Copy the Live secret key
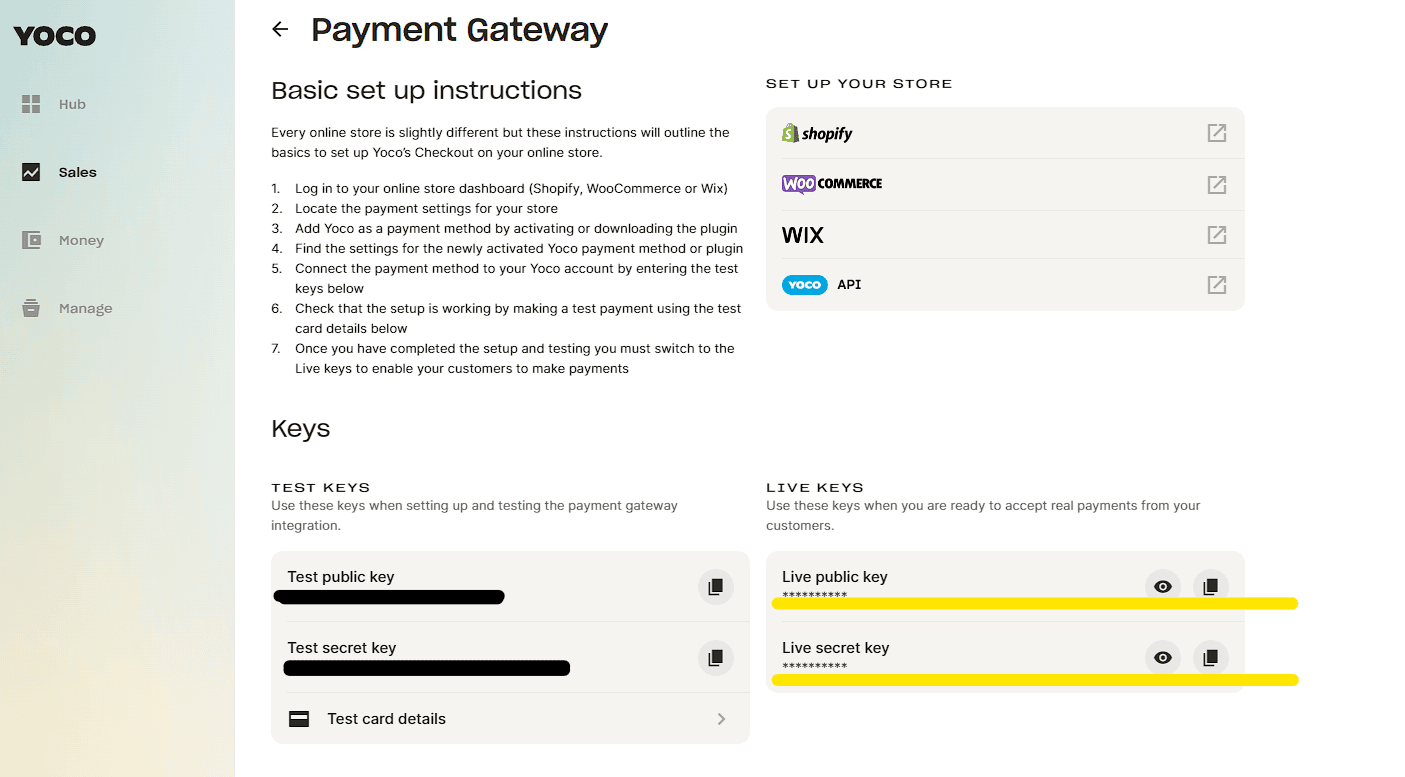The image size is (1405, 777). pos(1210,658)
